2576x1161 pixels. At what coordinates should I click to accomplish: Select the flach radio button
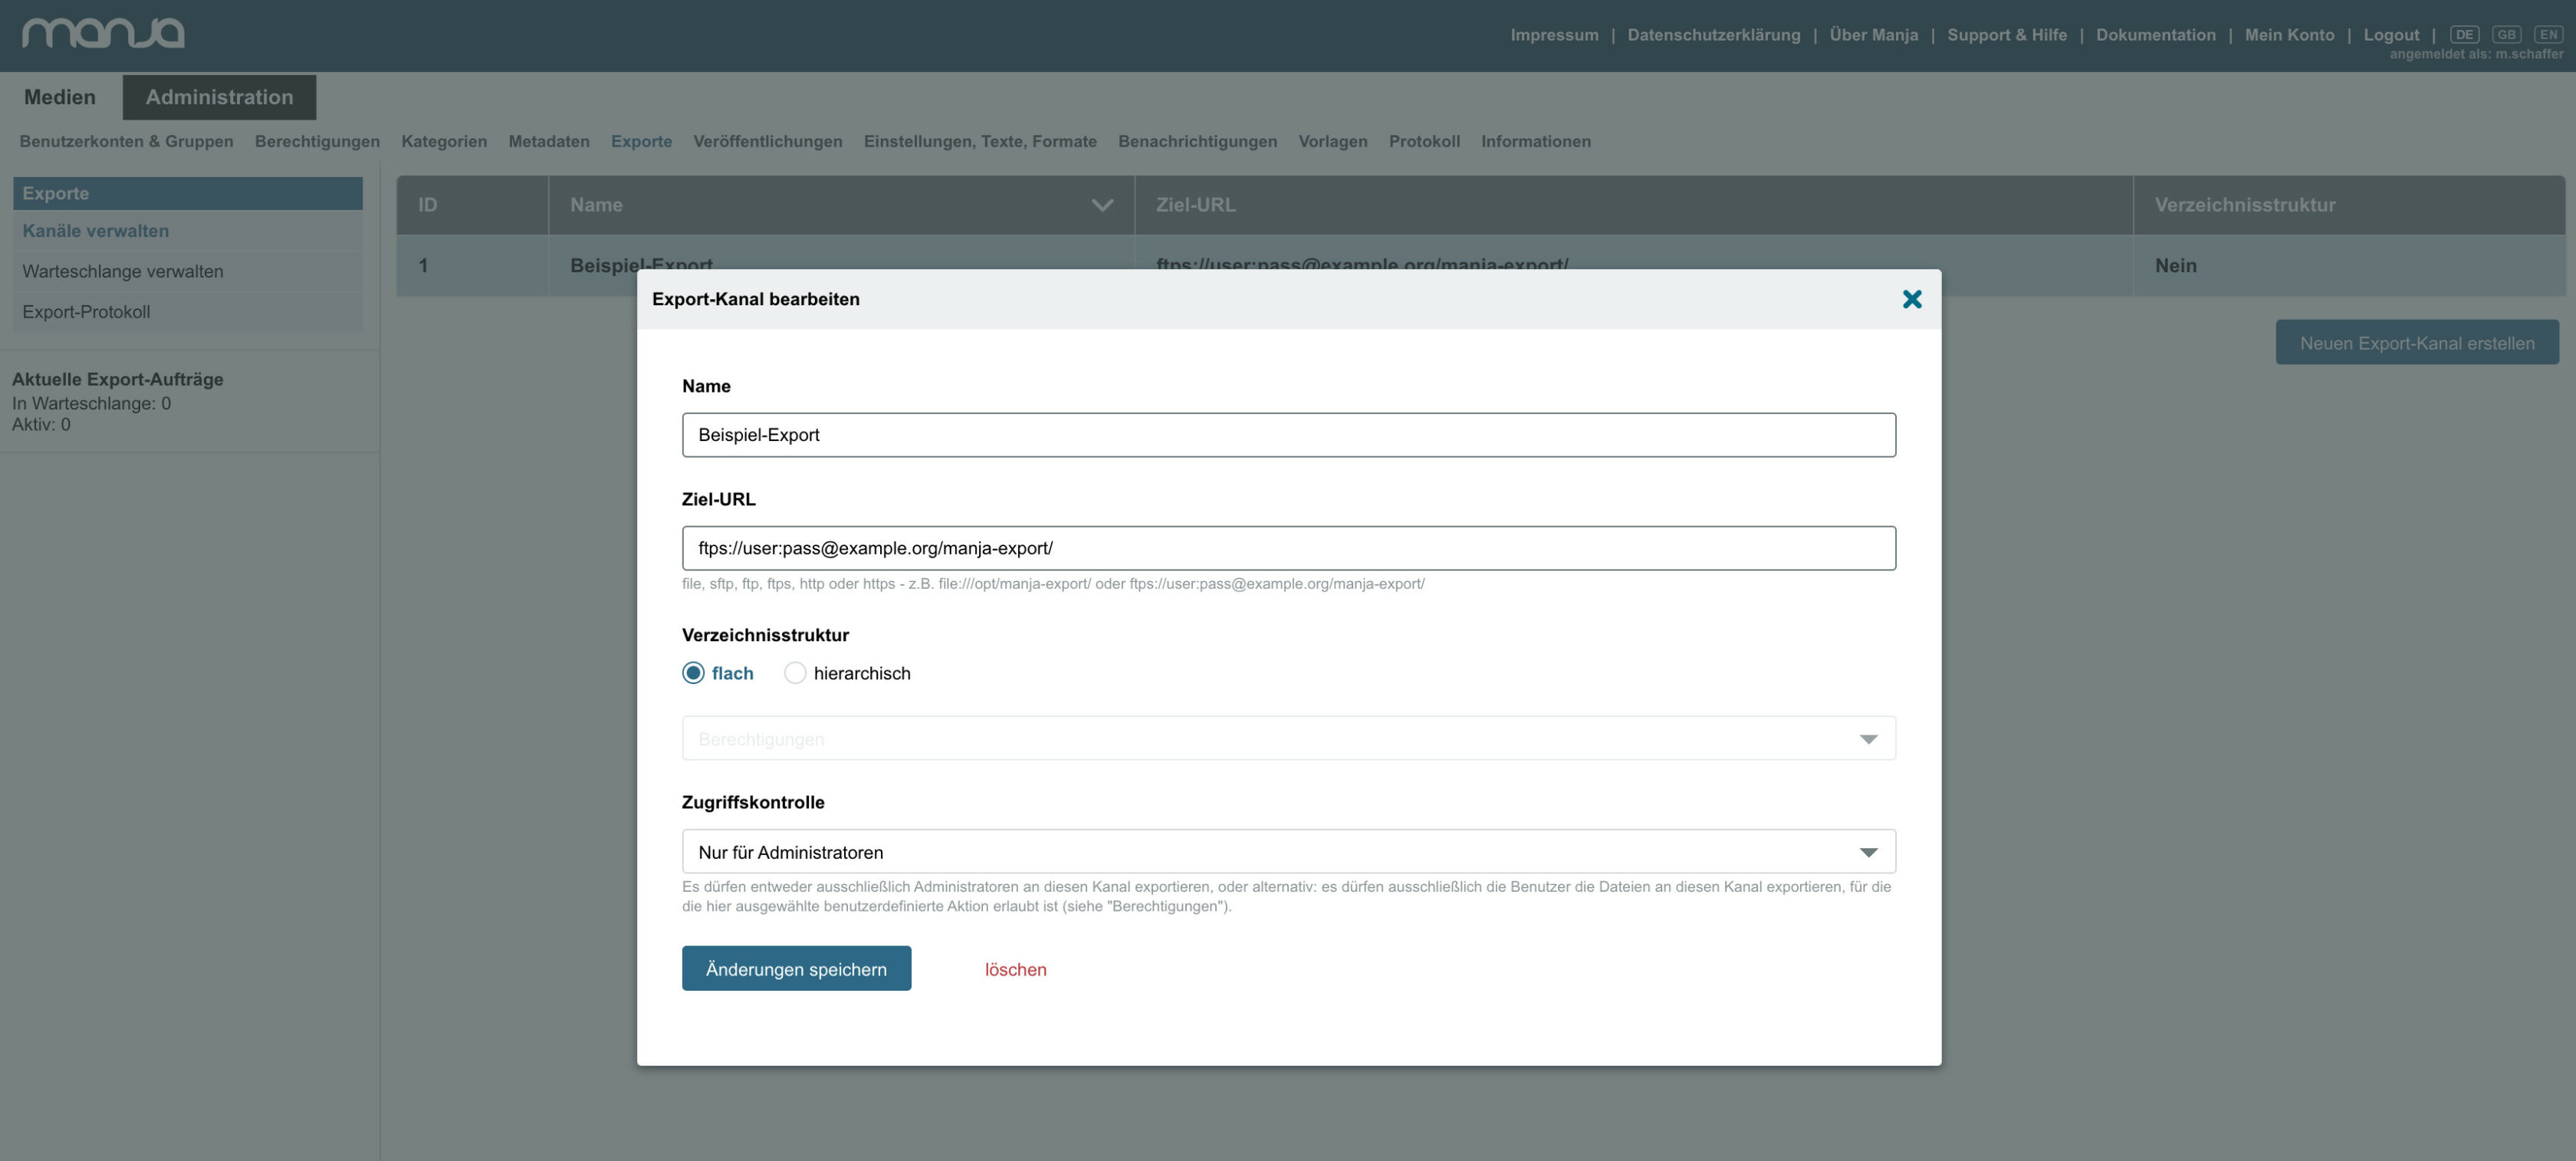coord(693,673)
